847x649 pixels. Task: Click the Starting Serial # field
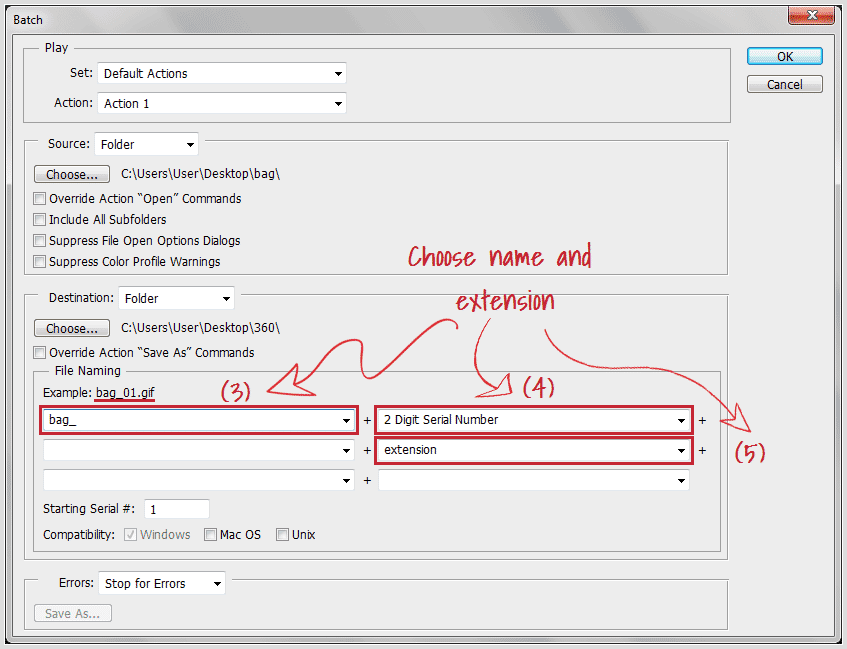[x=177, y=509]
